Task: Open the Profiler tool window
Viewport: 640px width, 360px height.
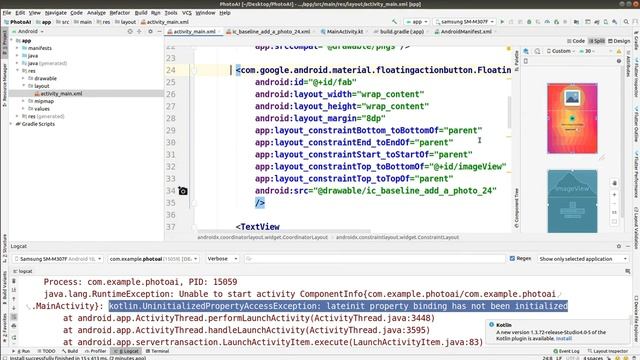Action: click(x=96, y=351)
